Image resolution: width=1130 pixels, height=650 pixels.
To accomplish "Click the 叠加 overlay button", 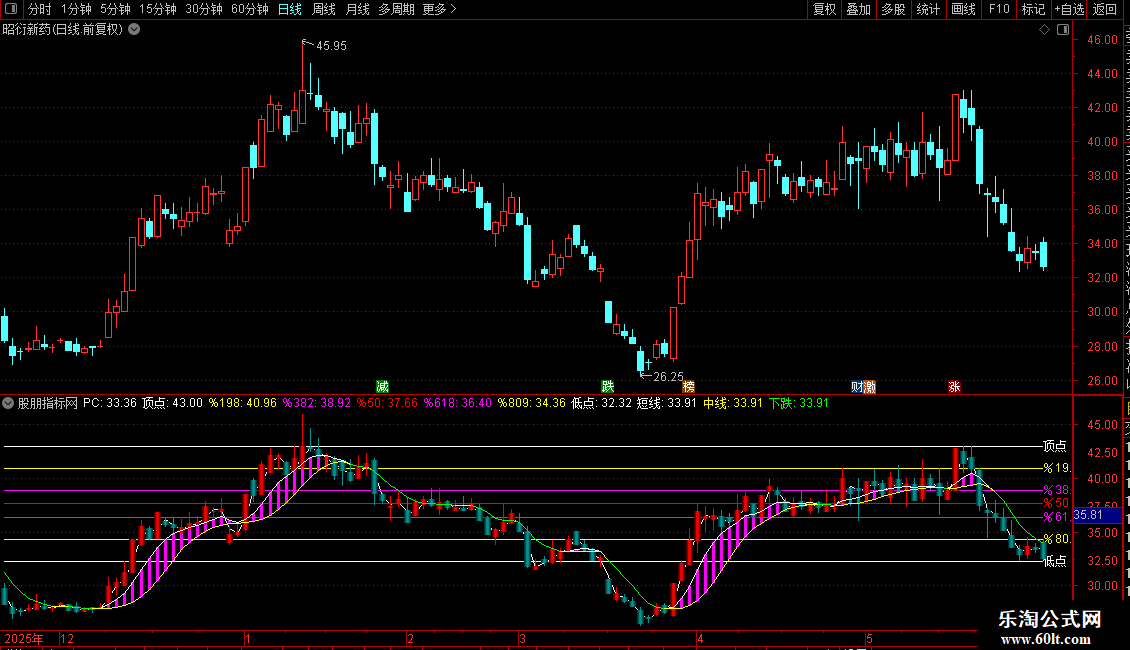I will [859, 9].
